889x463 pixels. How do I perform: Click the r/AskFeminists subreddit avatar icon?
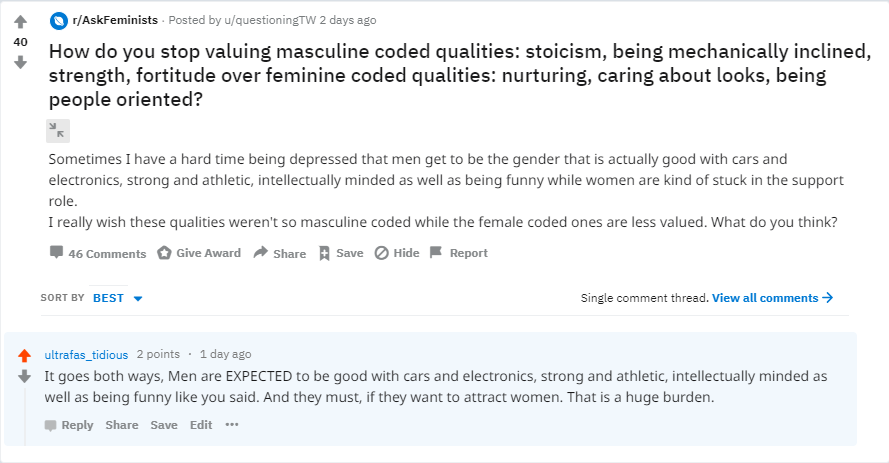point(58,21)
